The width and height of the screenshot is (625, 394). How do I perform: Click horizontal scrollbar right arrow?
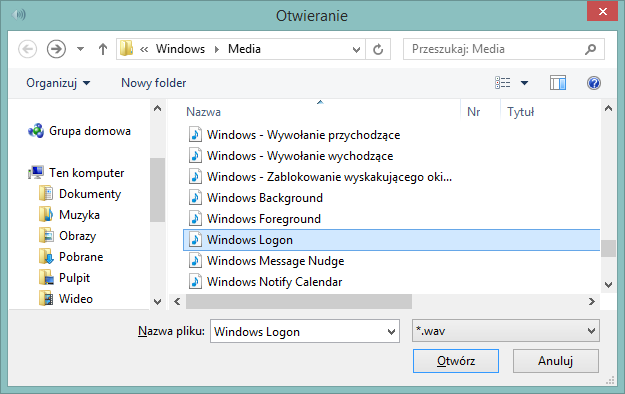(592, 301)
